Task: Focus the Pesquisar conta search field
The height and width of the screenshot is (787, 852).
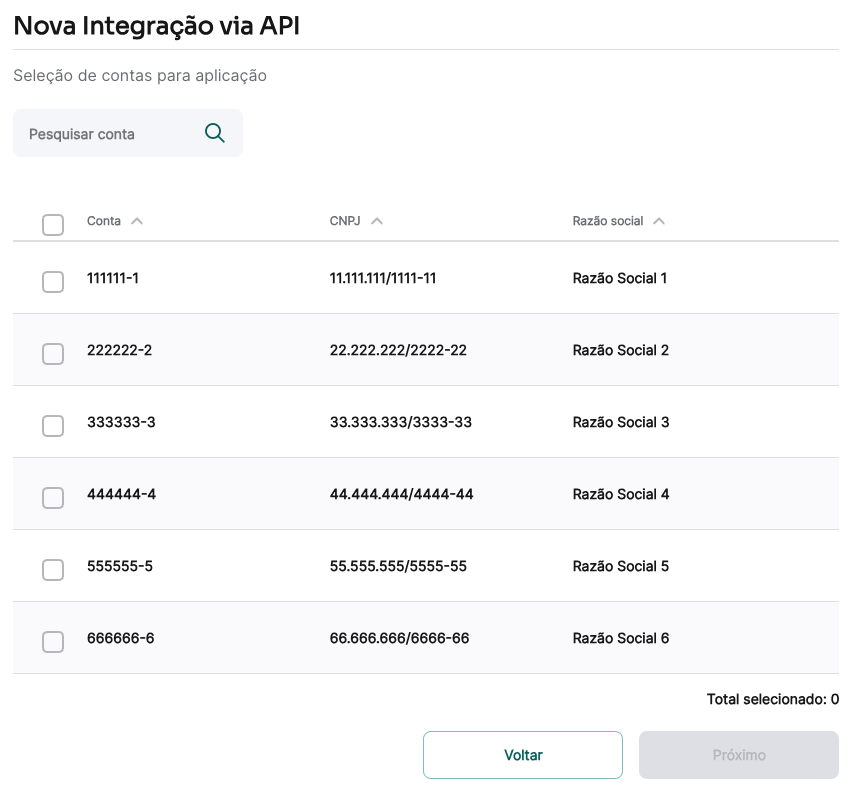Action: click(110, 134)
